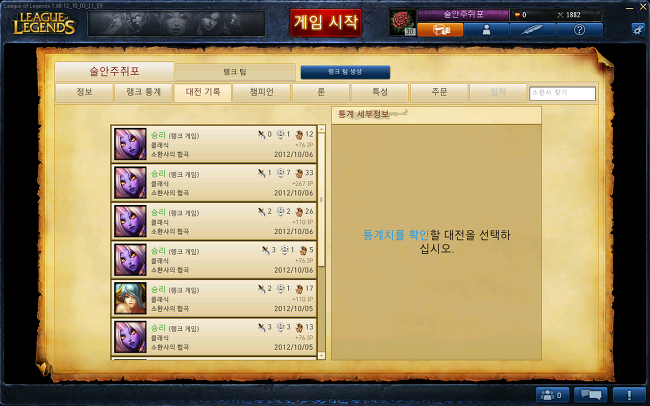Open the friends list buddy icon
This screenshot has width=650, height=406.
click(552, 395)
